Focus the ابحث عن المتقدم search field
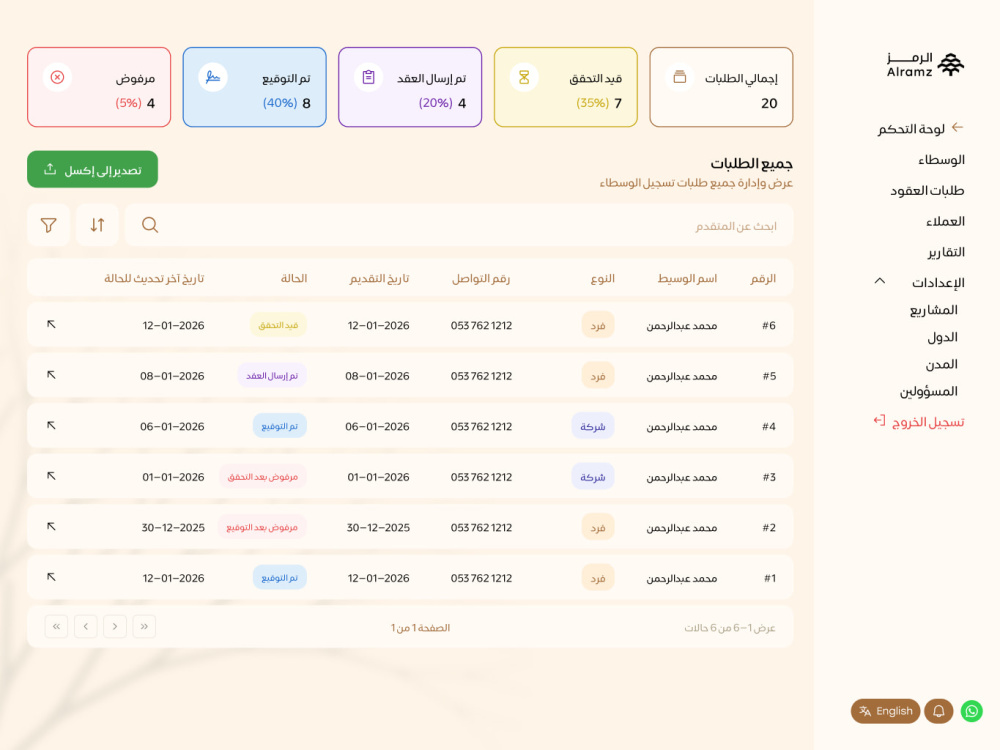Image resolution: width=1000 pixels, height=750 pixels. [459, 225]
